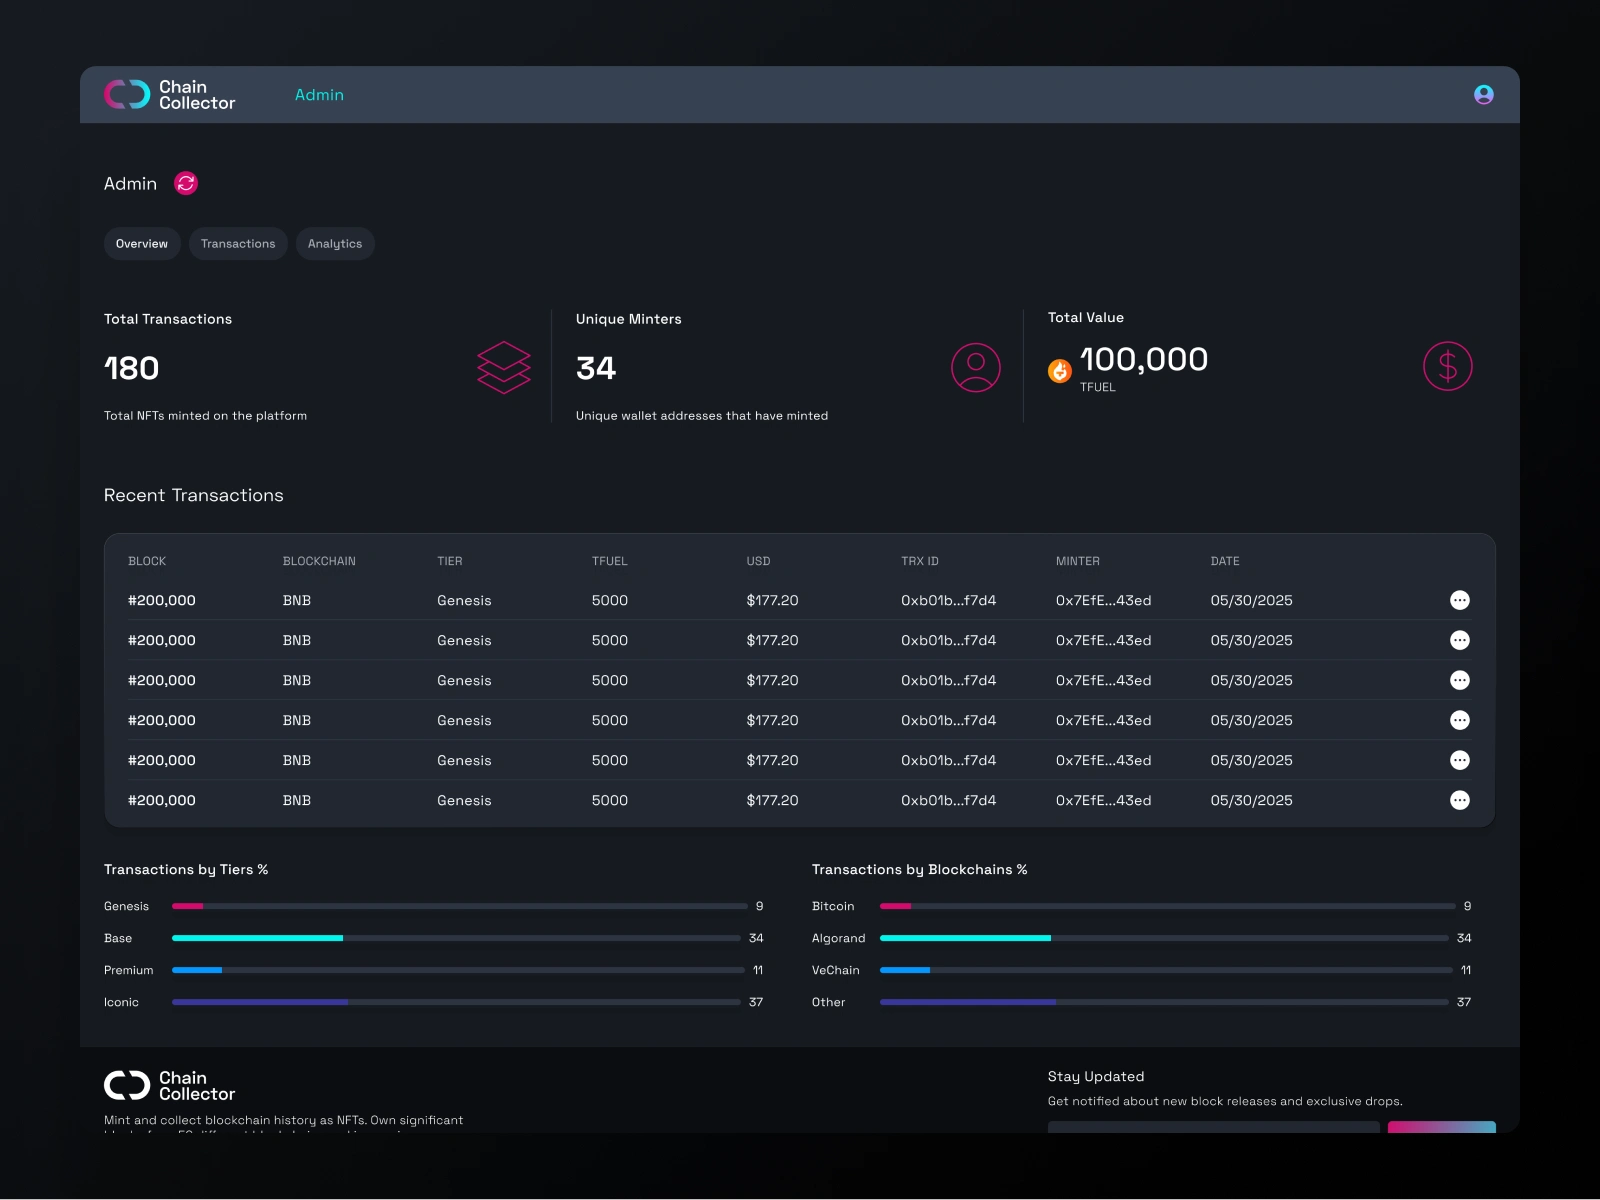Click the Iconic tier progress bar
1600x1200 pixels.
coord(457,1002)
